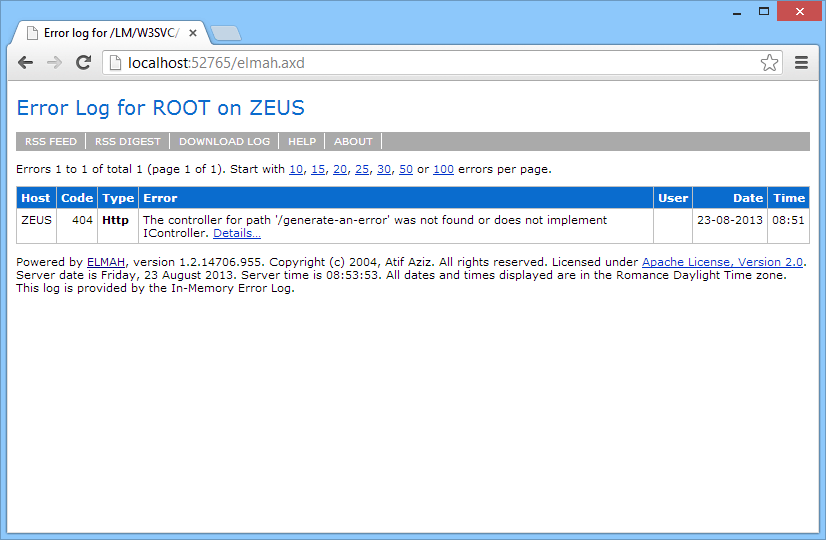Click DOWNLOAD LOG in the menu bar

224,141
